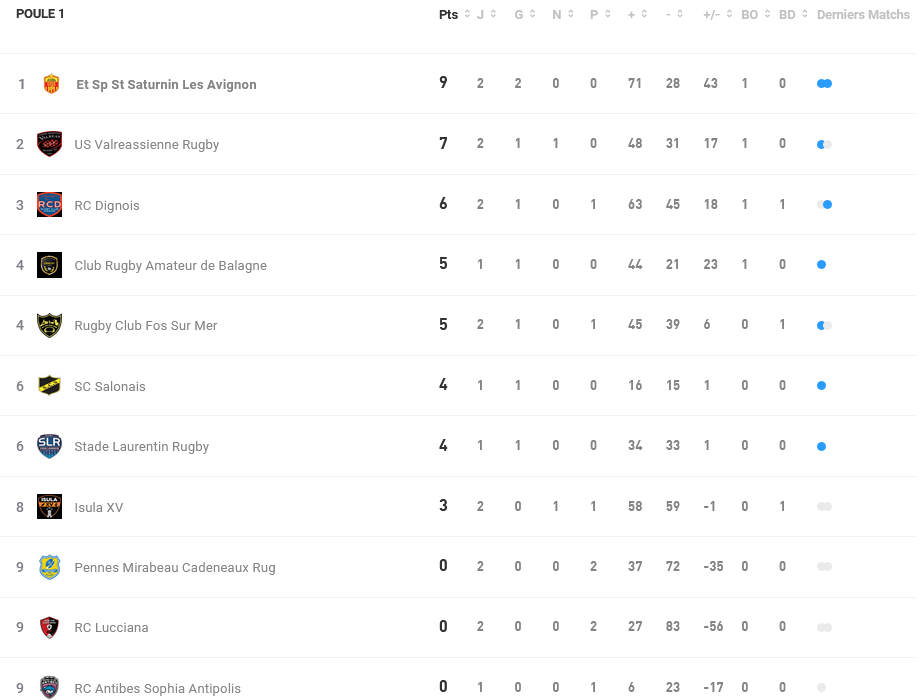Click the SC Salonais club logo
Viewport: 921px width, 700px height.
coord(49,386)
